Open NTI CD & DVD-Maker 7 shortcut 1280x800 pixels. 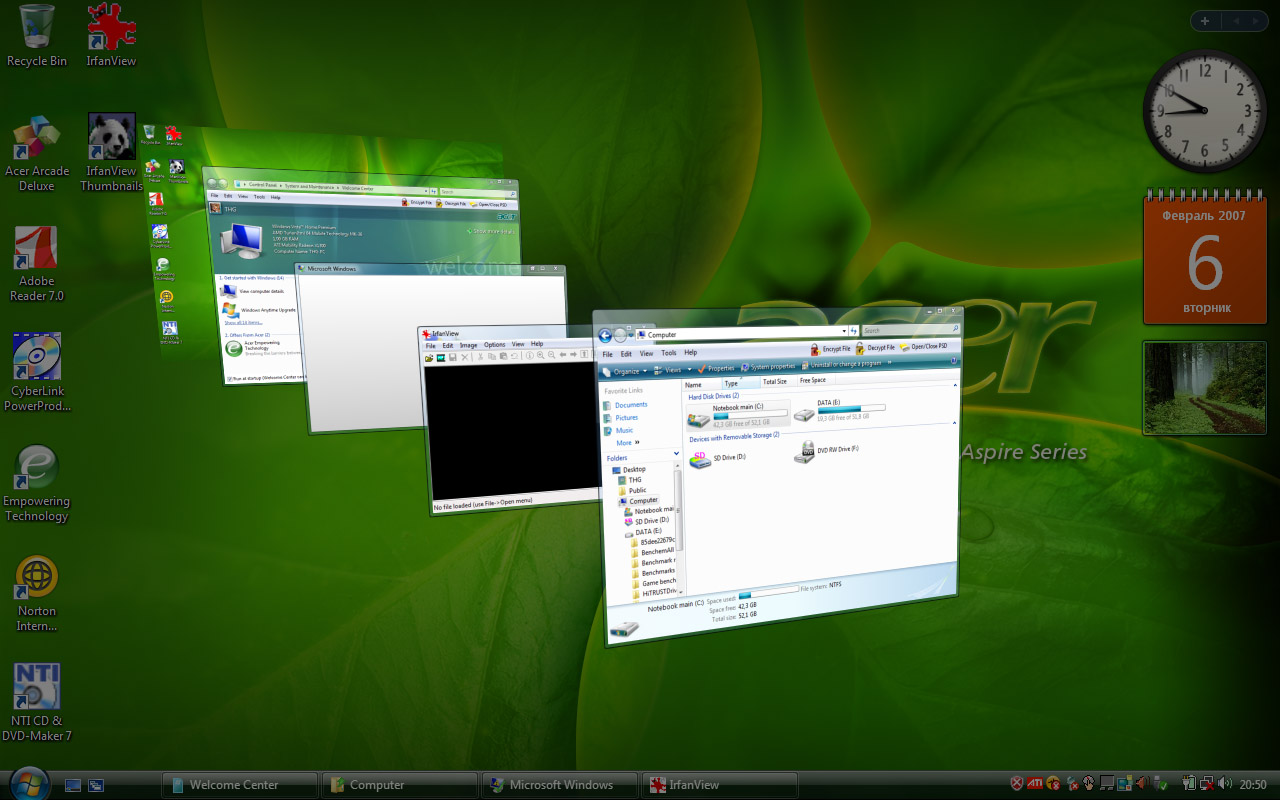pos(37,702)
